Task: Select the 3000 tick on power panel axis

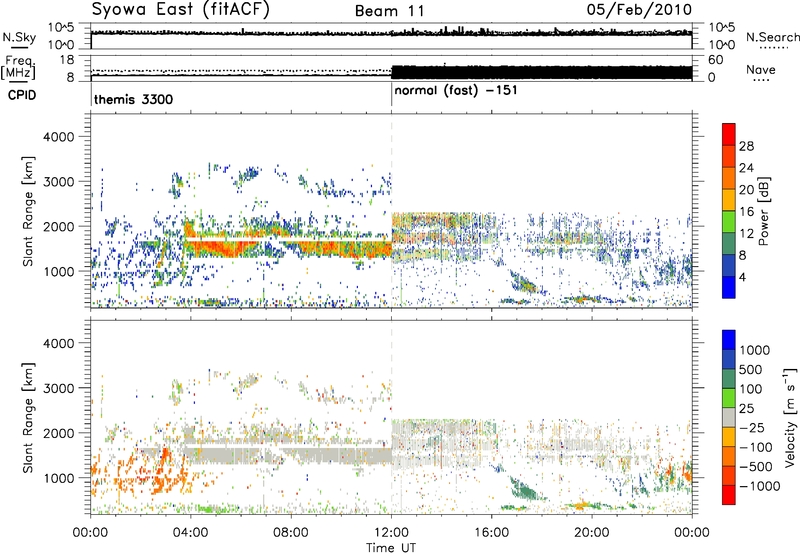Action: click(58, 182)
